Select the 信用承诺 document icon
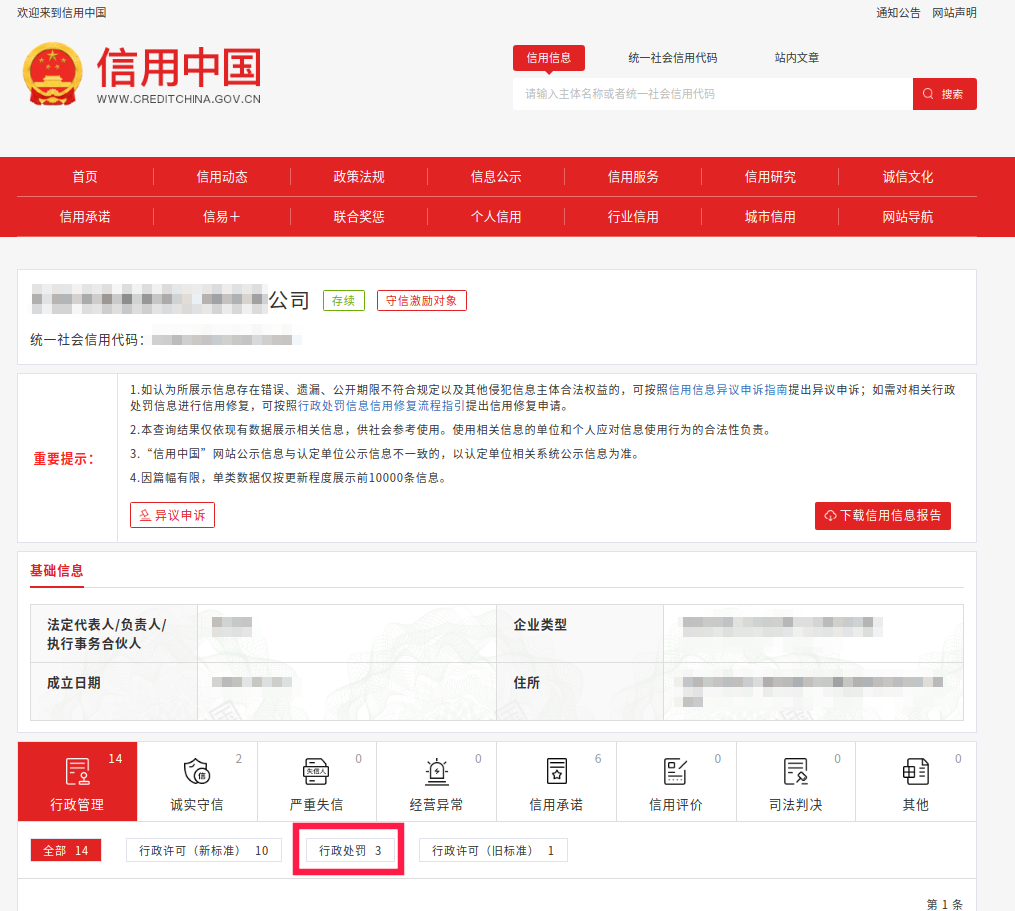1015x911 pixels. tap(557, 771)
